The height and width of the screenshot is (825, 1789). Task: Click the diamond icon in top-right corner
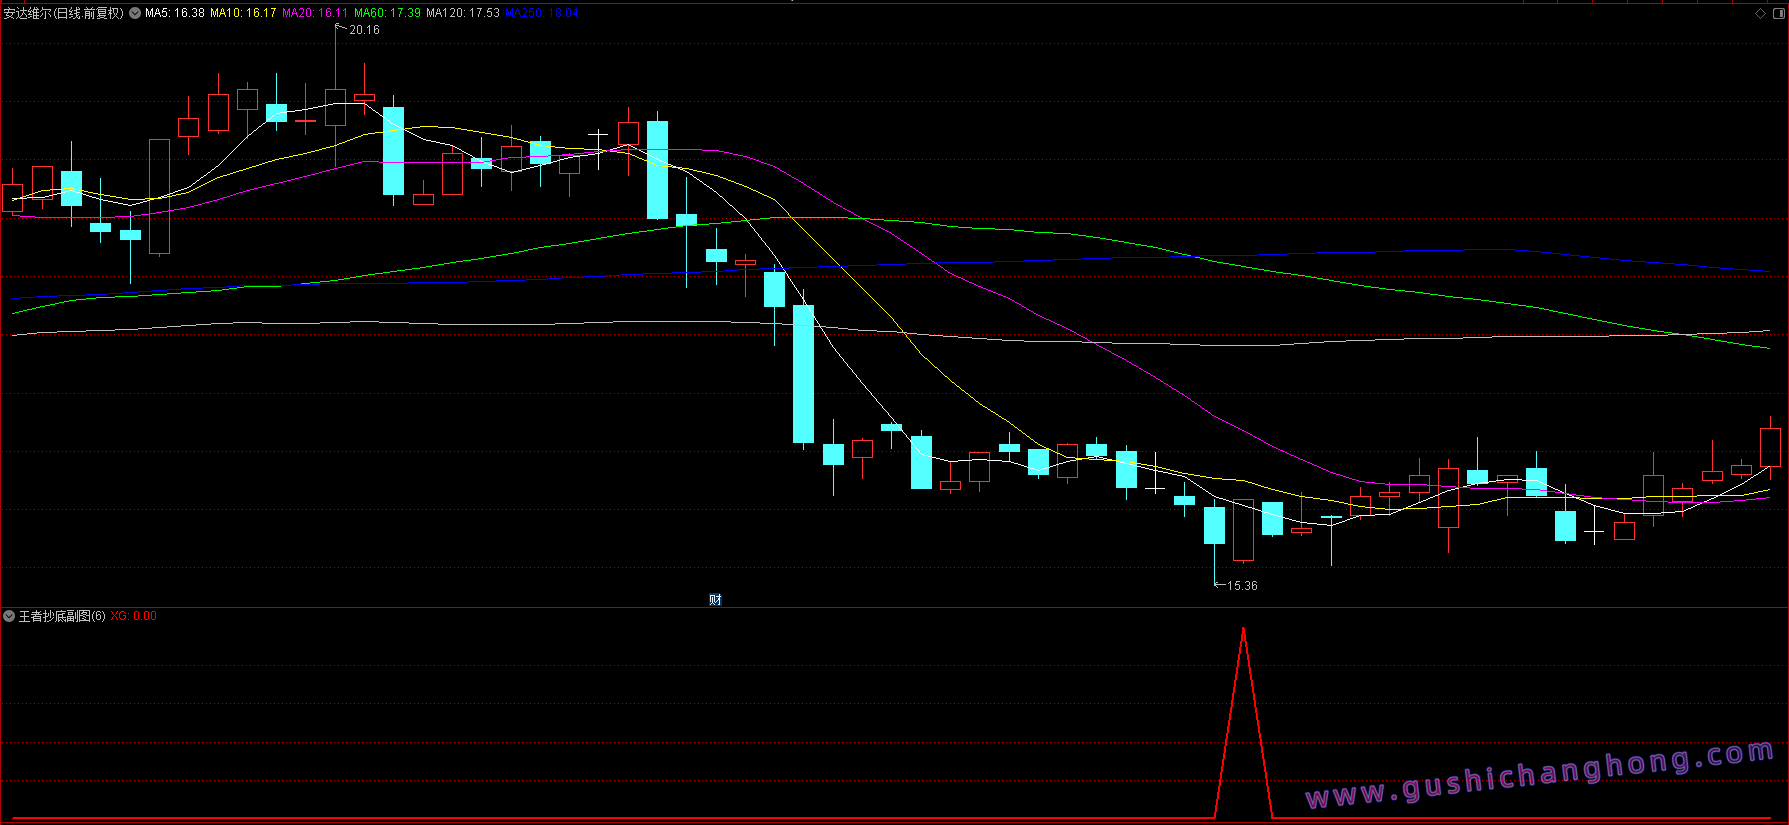1760,13
